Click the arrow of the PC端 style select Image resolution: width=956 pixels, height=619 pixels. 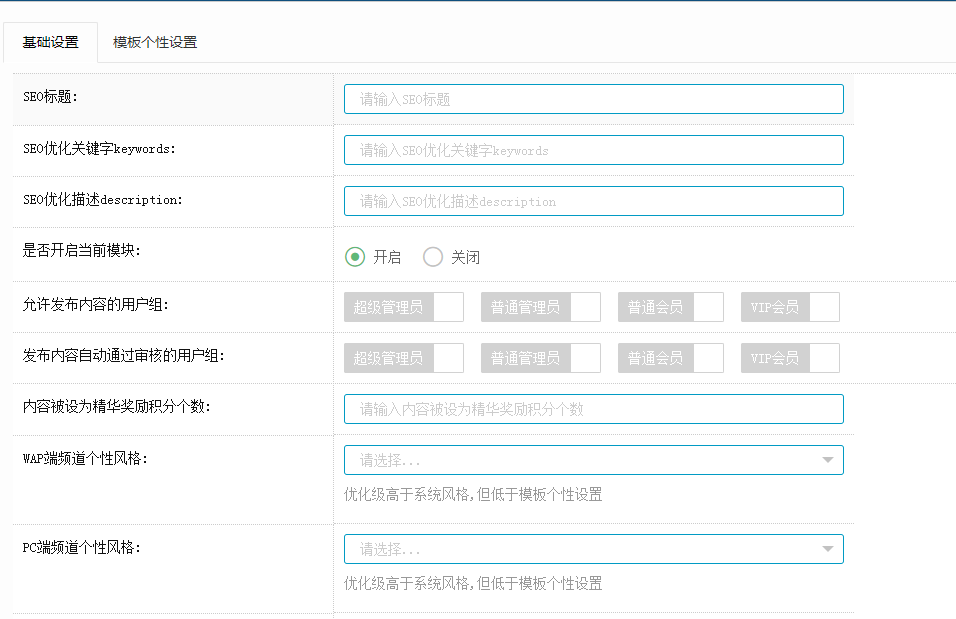pyautogui.click(x=827, y=549)
